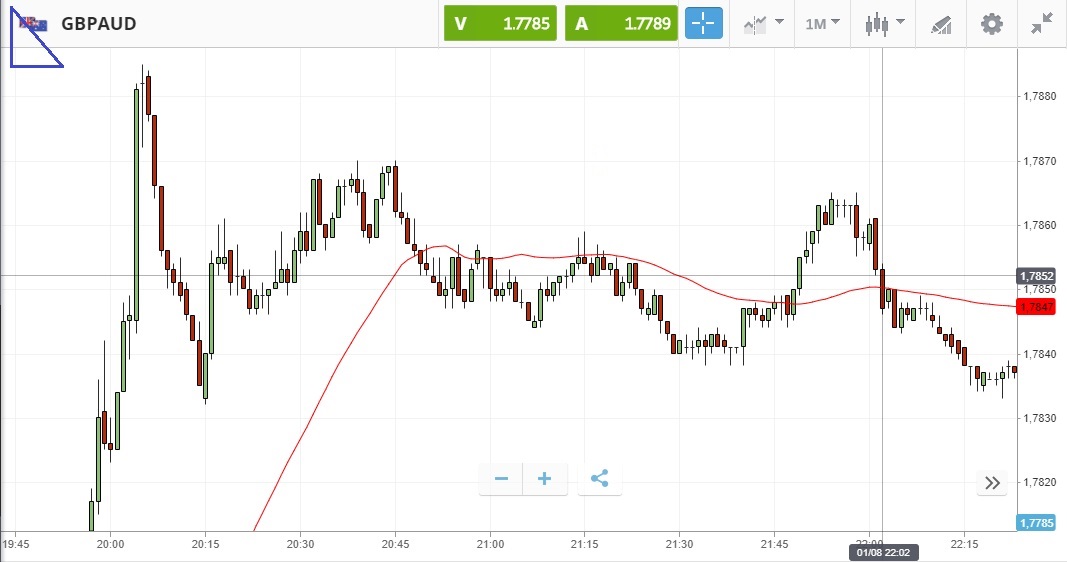
Task: Click the 01/08 22:02 time marker
Action: point(882,551)
